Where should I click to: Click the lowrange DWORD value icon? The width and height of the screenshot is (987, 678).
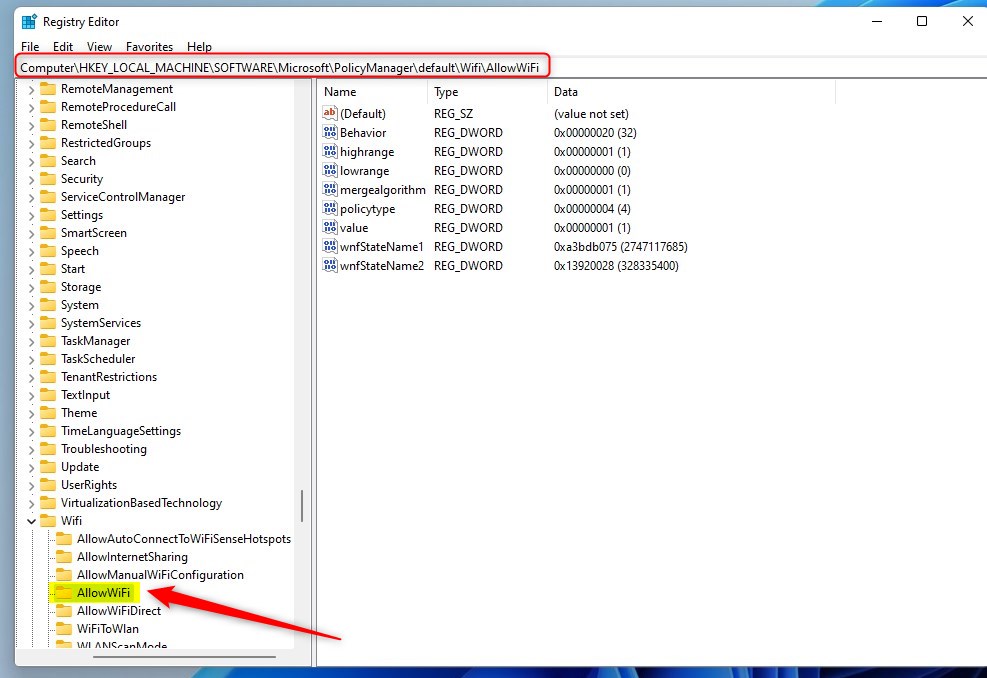(330, 170)
